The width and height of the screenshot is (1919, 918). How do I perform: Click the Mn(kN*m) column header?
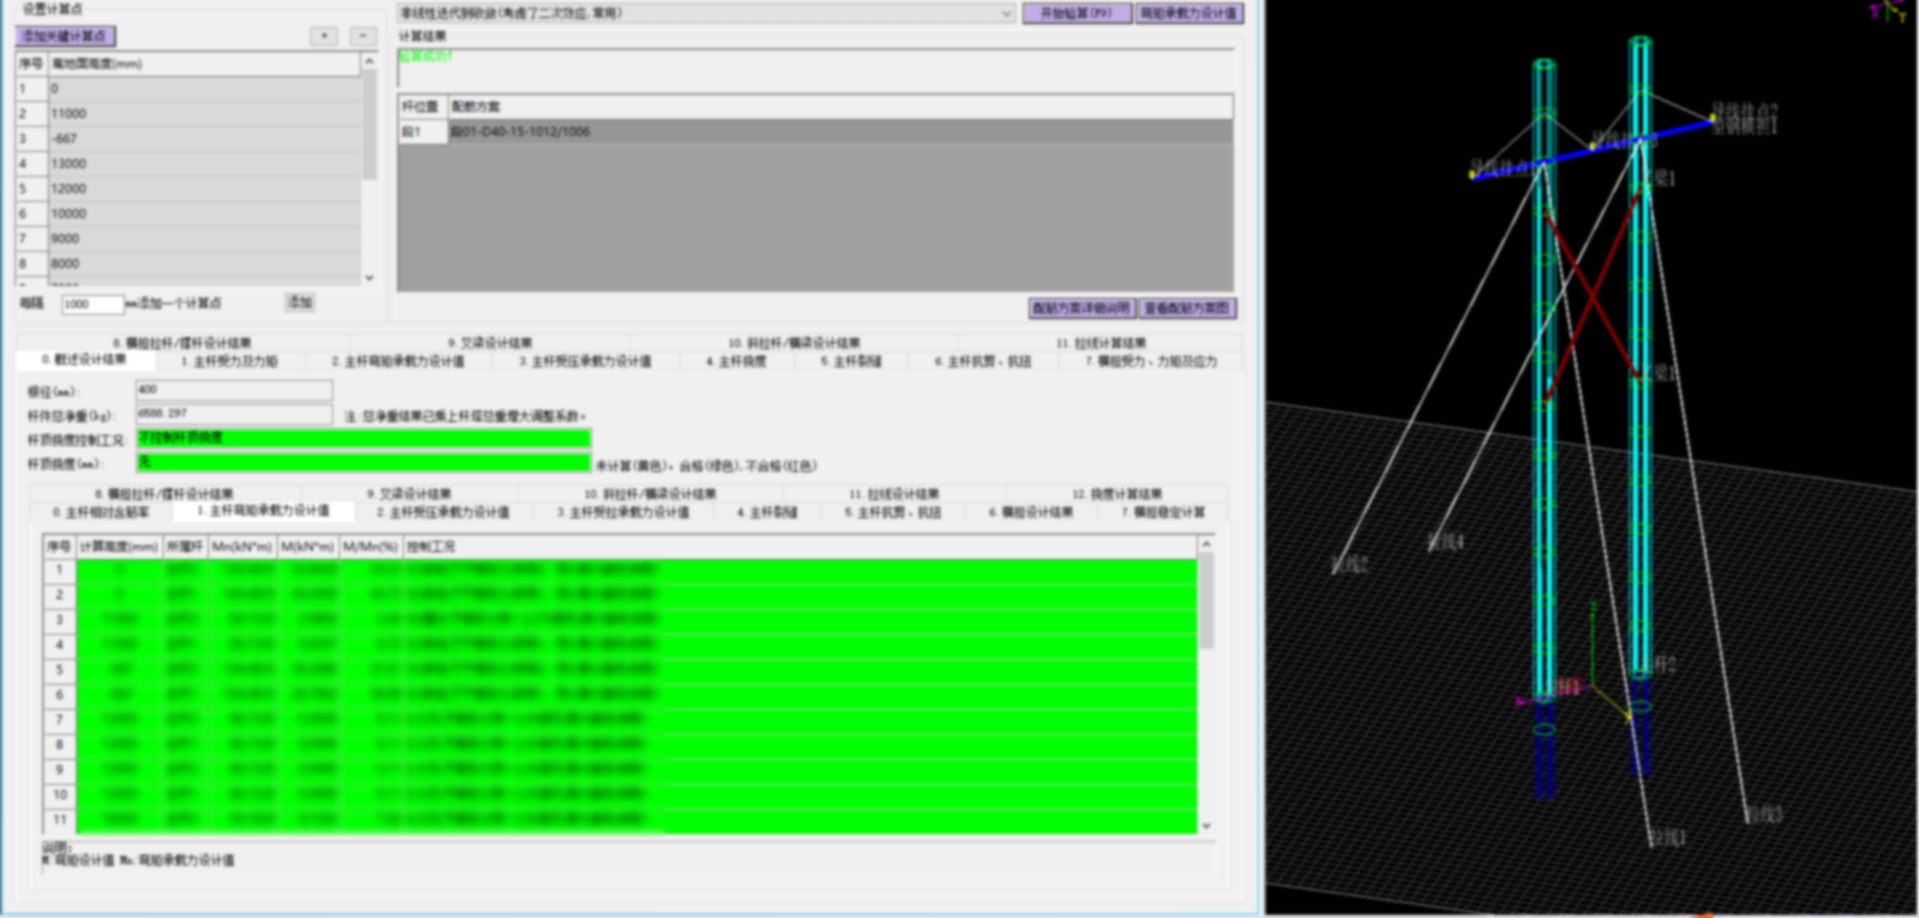242,546
